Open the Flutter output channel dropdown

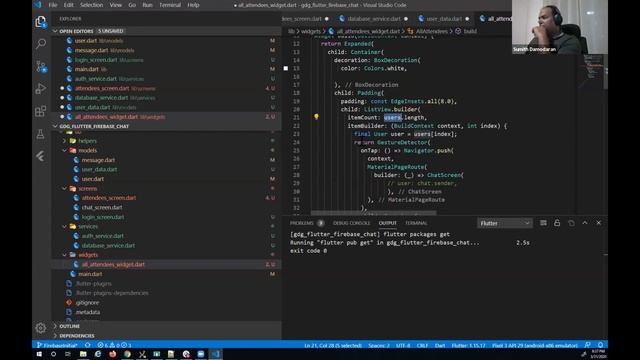pos(504,223)
